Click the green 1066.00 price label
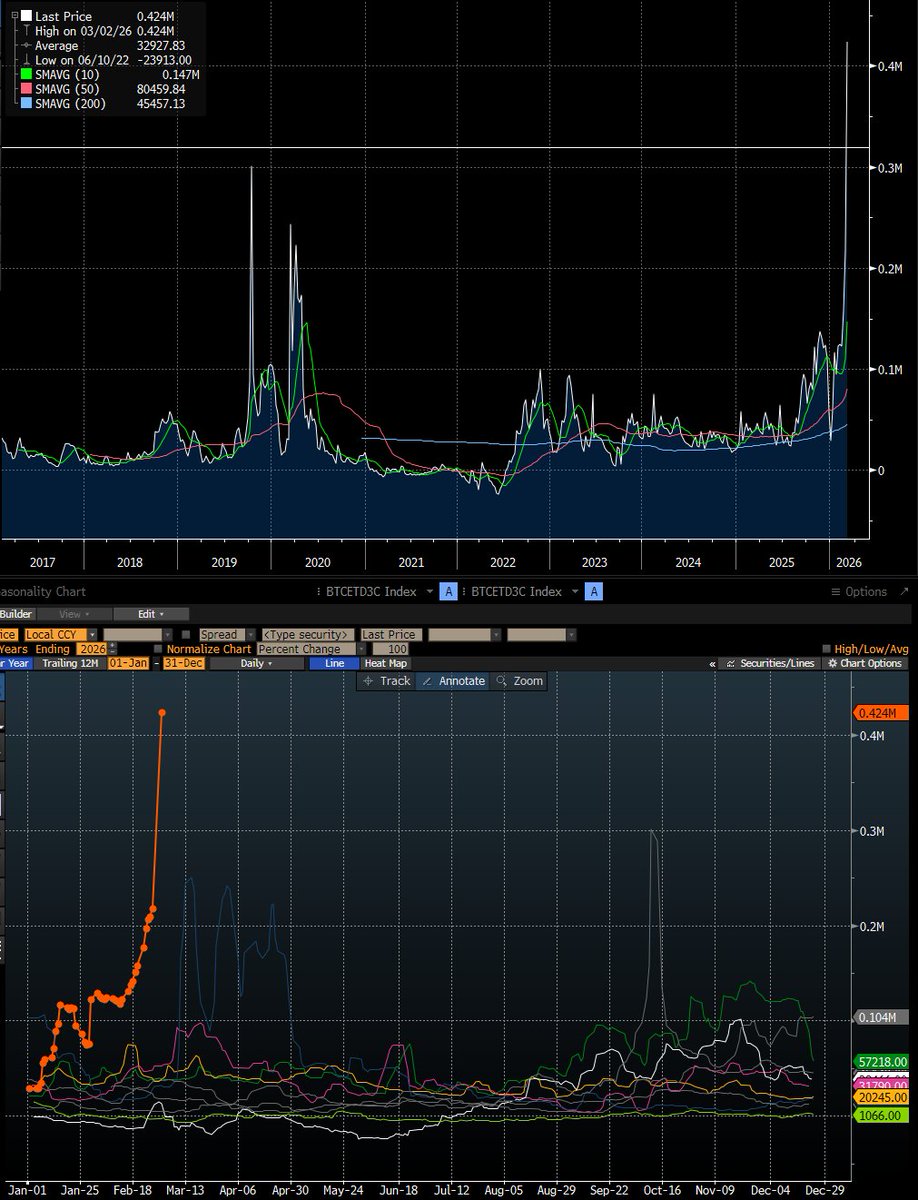The image size is (918, 1200). 881,1115
